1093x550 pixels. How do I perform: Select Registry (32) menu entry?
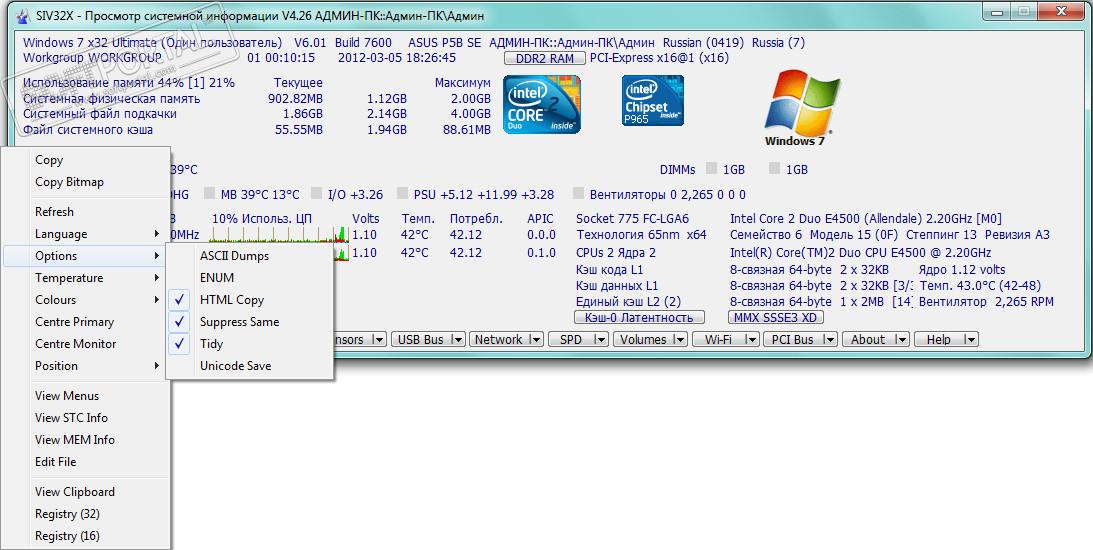86,514
